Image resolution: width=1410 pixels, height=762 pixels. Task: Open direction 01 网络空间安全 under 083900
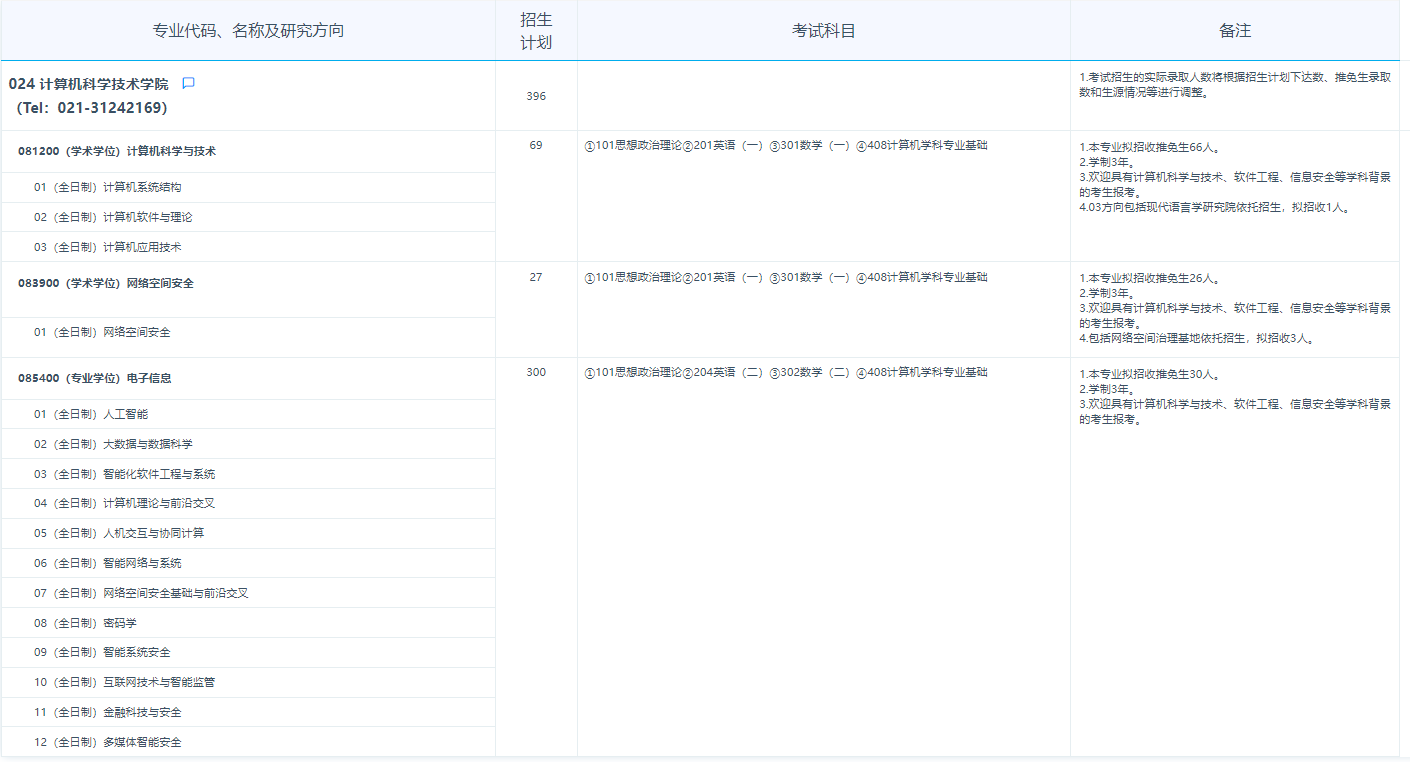(x=102, y=332)
